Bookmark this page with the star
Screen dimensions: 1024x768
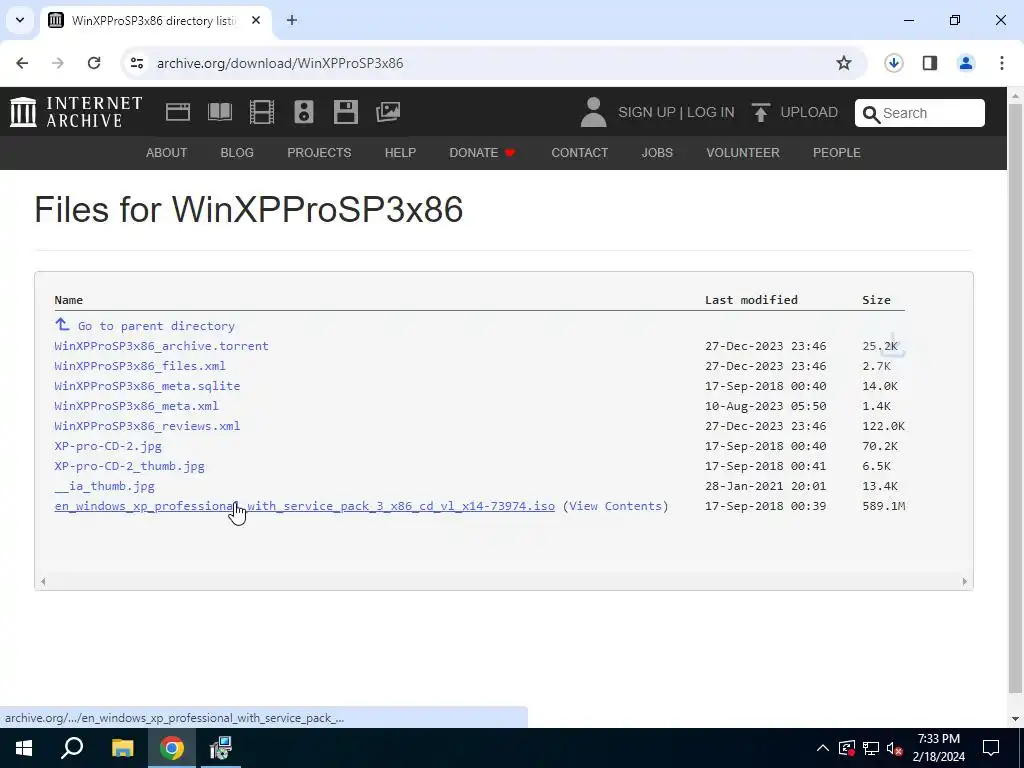click(844, 63)
